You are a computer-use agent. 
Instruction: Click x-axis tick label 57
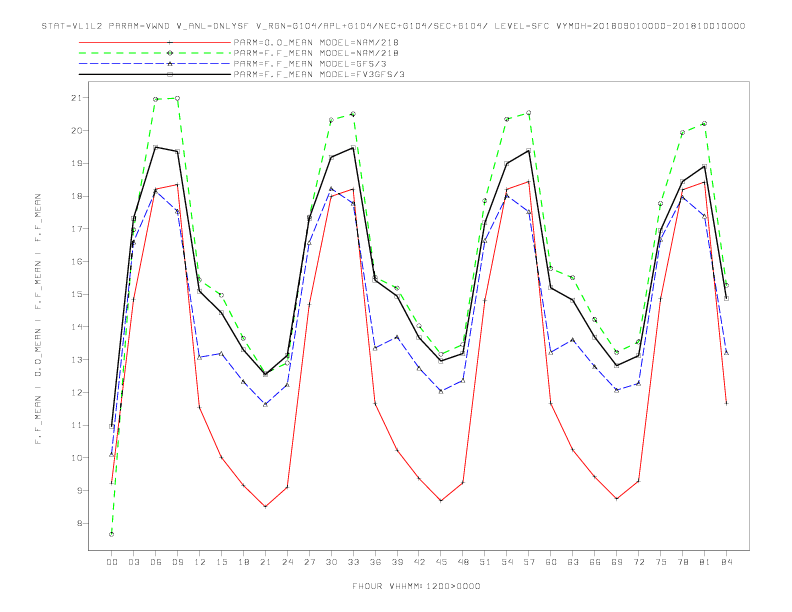point(529,562)
